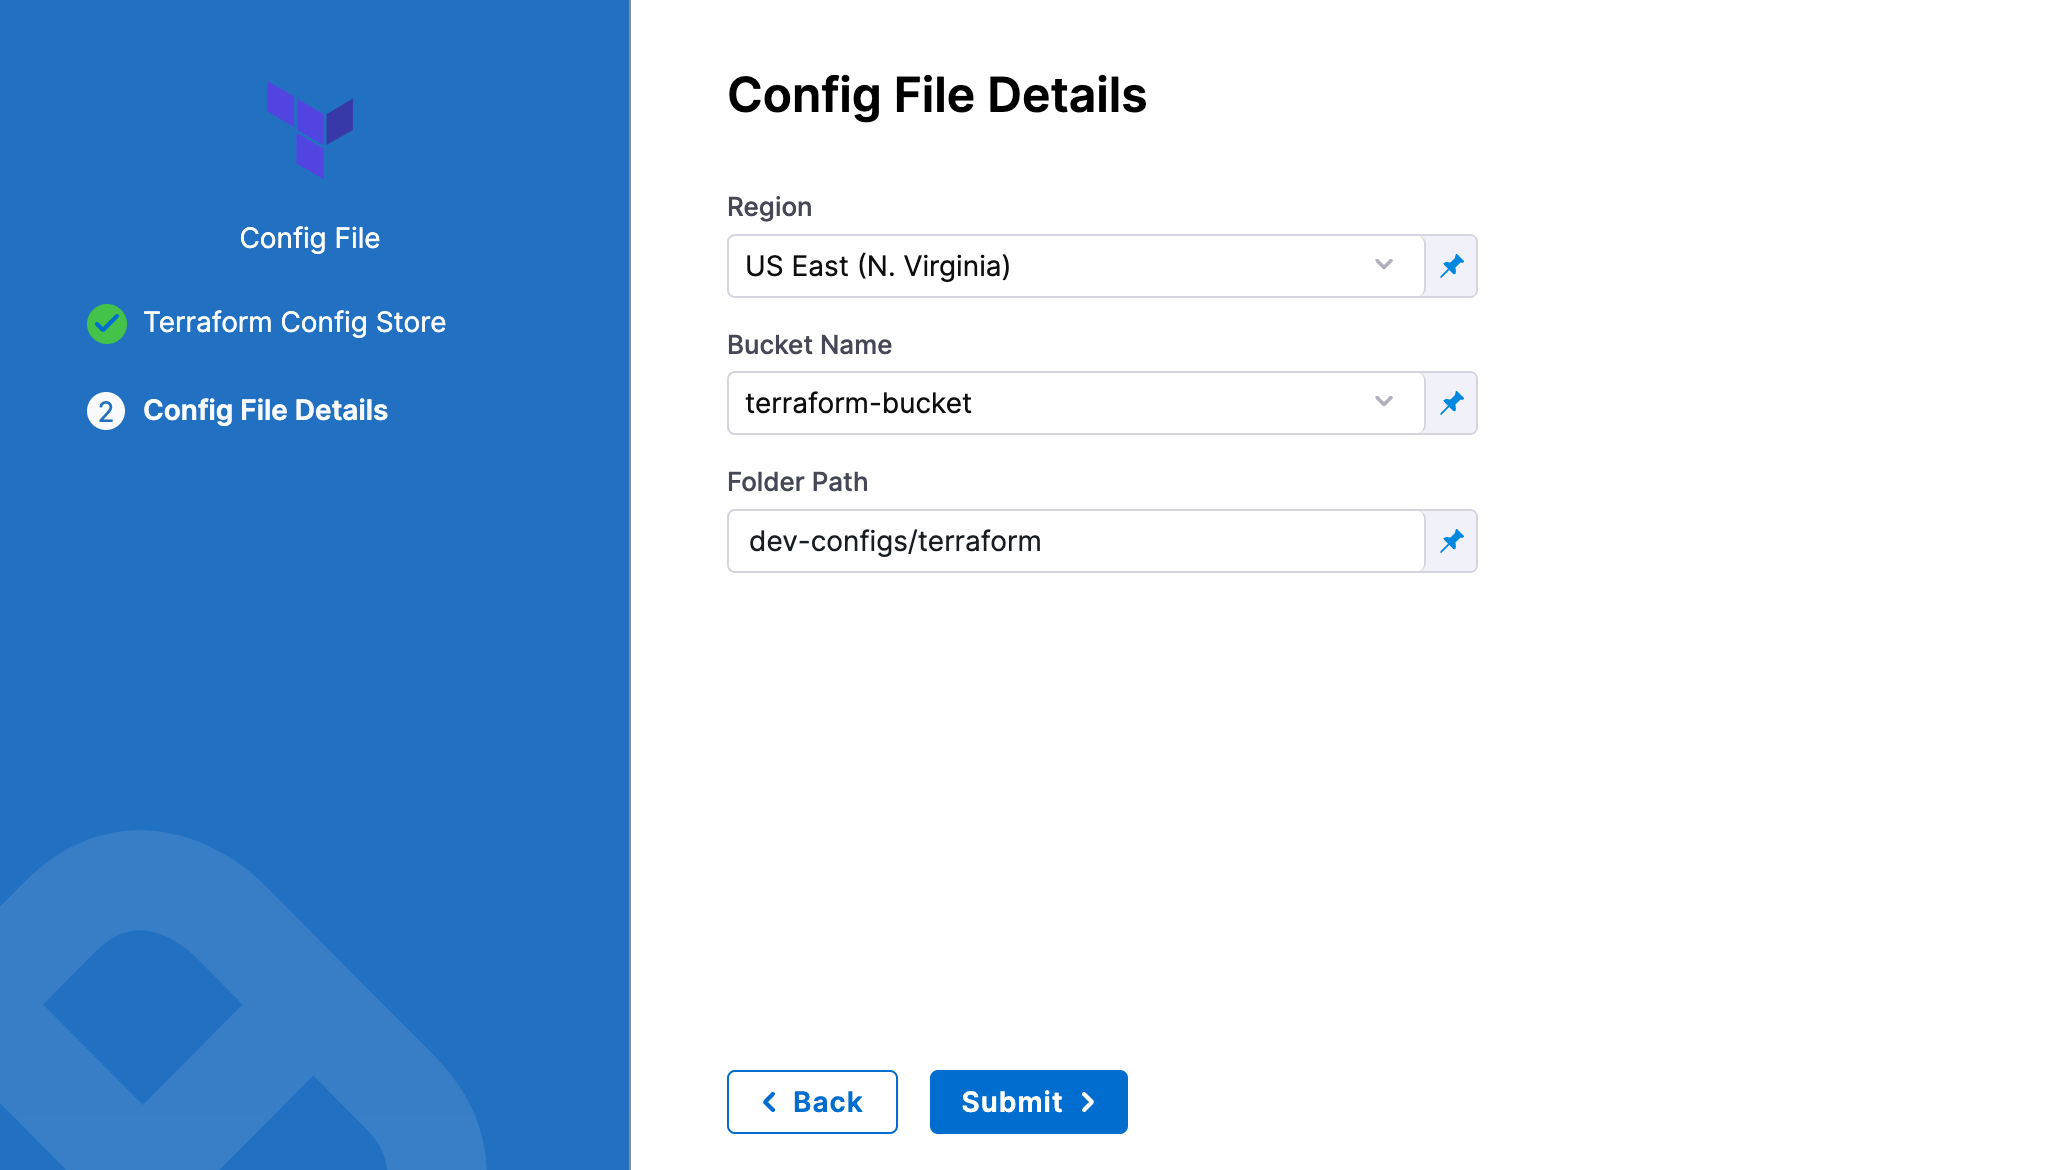
Task: Click the step 2 number circle
Action: coord(106,411)
